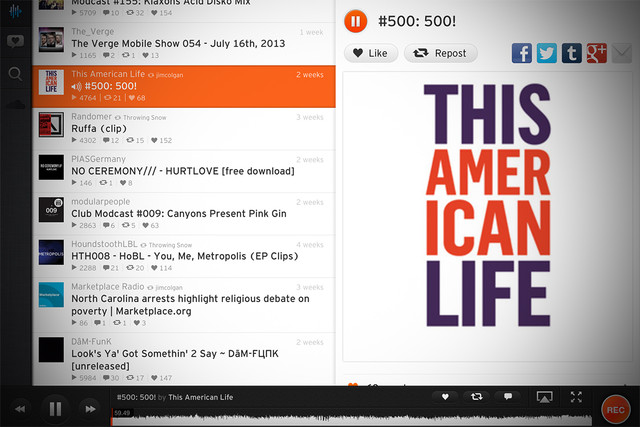Toggle fullscreen with the expand arrows icon
This screenshot has width=640, height=427.
pos(576,397)
